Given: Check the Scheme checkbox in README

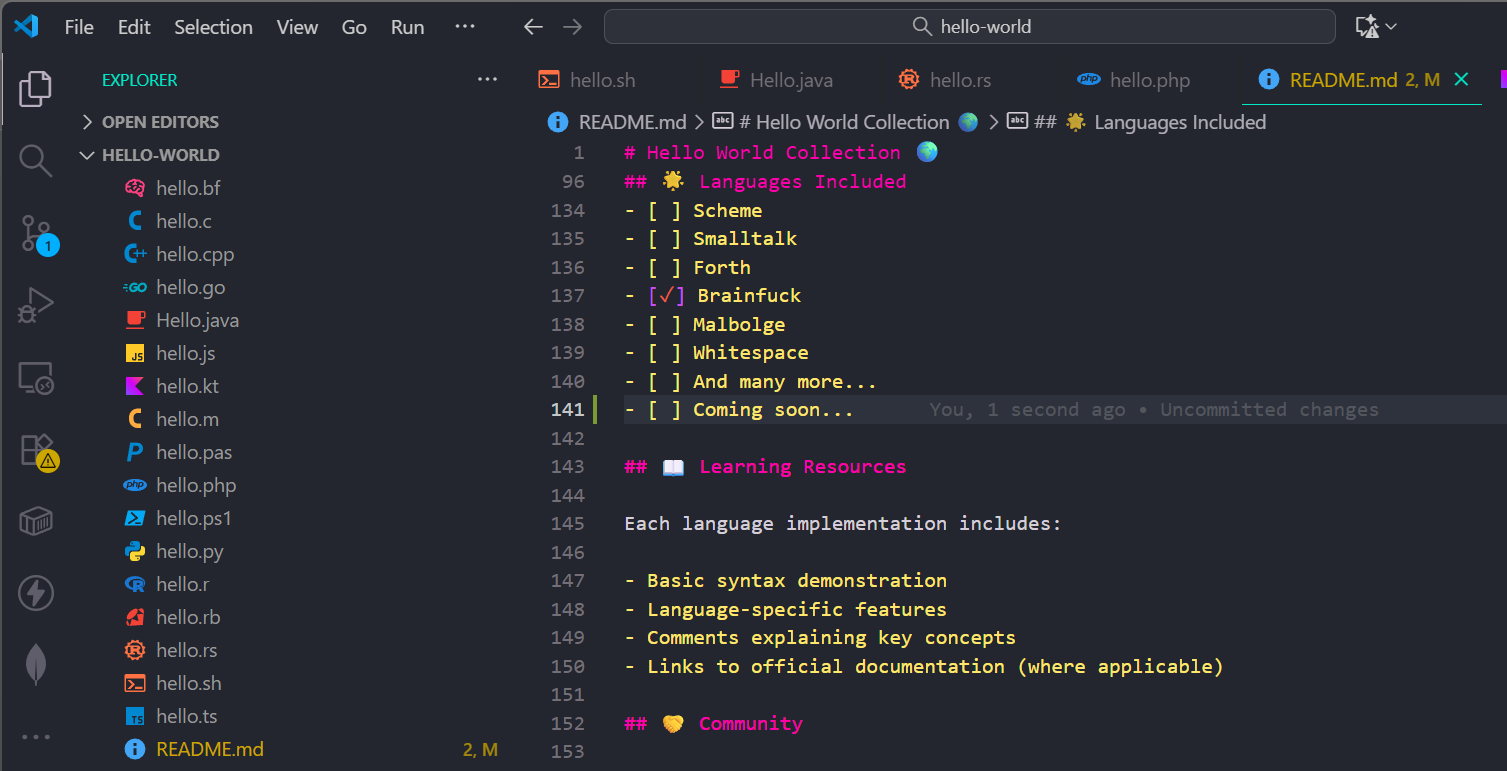Looking at the screenshot, I should coord(664,211).
